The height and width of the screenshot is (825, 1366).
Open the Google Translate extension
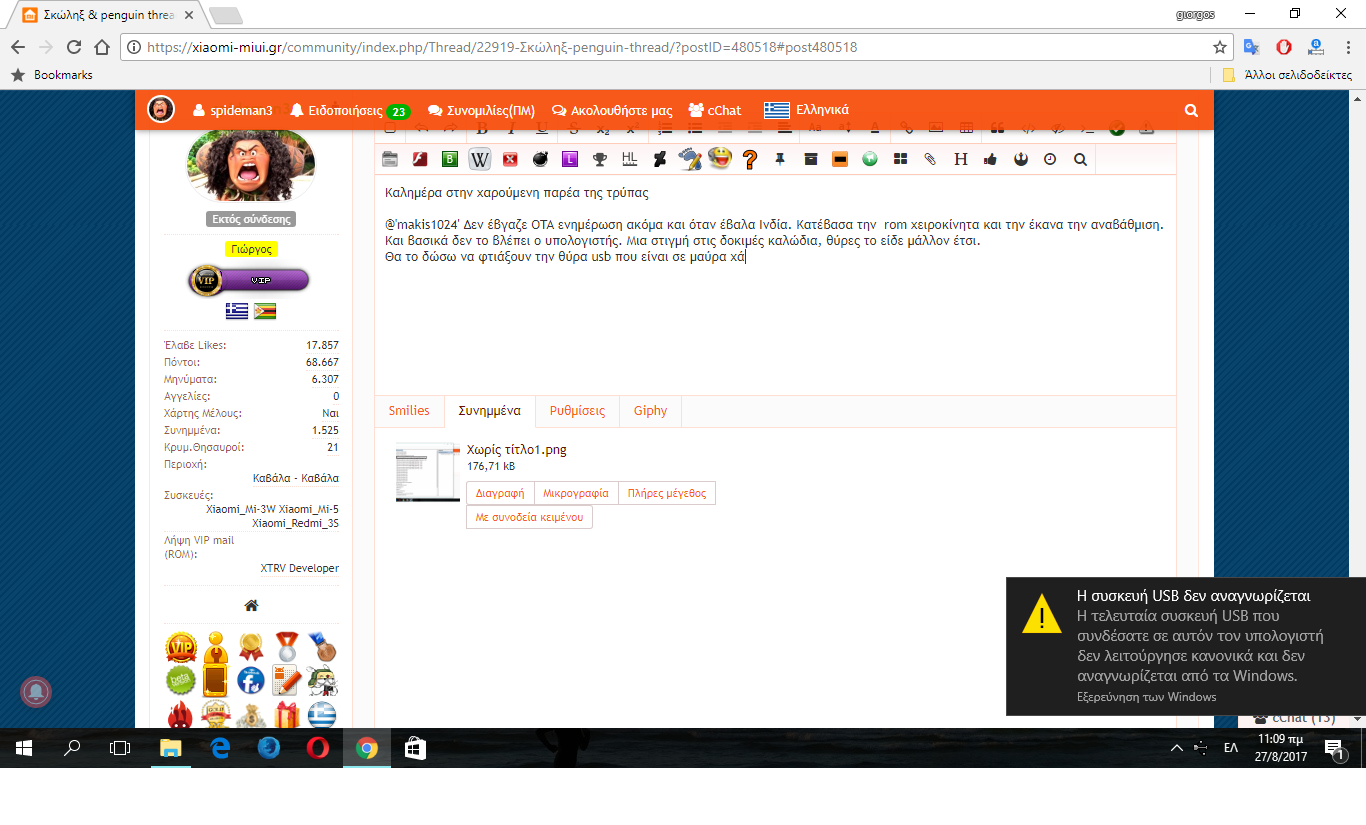click(1252, 47)
